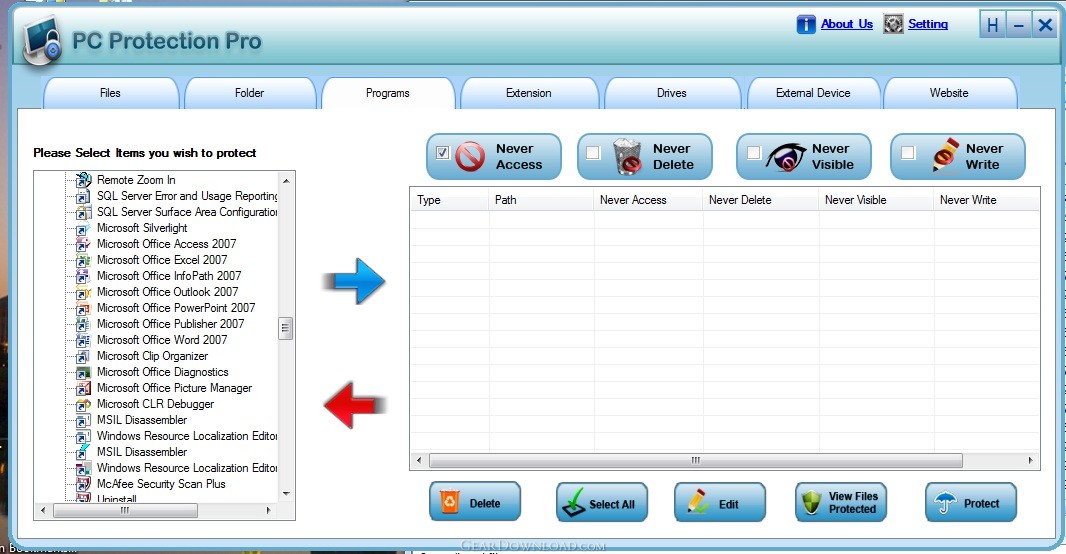The image size is (1066, 554).
Task: Select SQL Server Error and Usage Reporting
Action: pos(188,196)
